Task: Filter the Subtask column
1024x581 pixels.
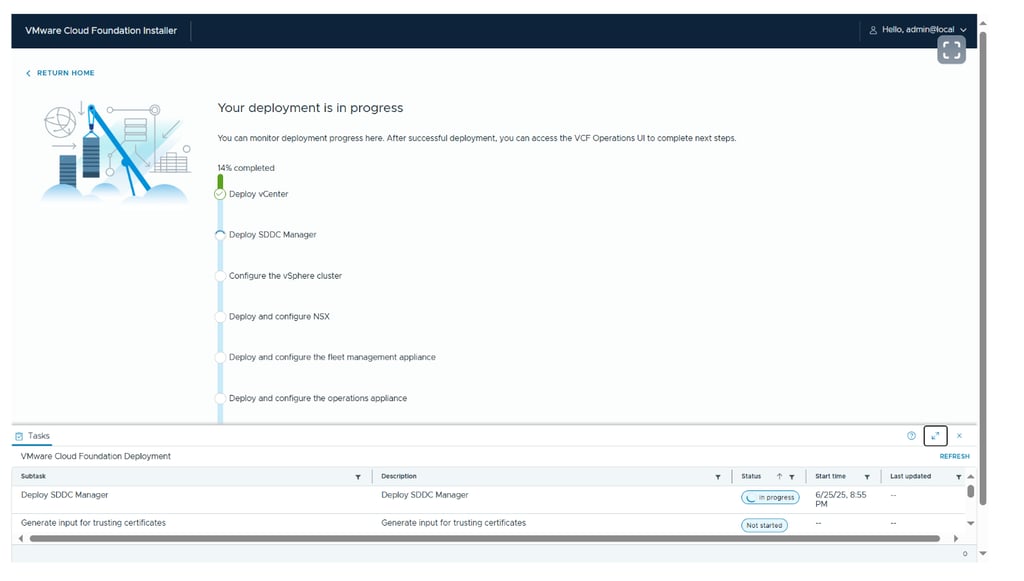Action: pyautogui.click(x=358, y=477)
